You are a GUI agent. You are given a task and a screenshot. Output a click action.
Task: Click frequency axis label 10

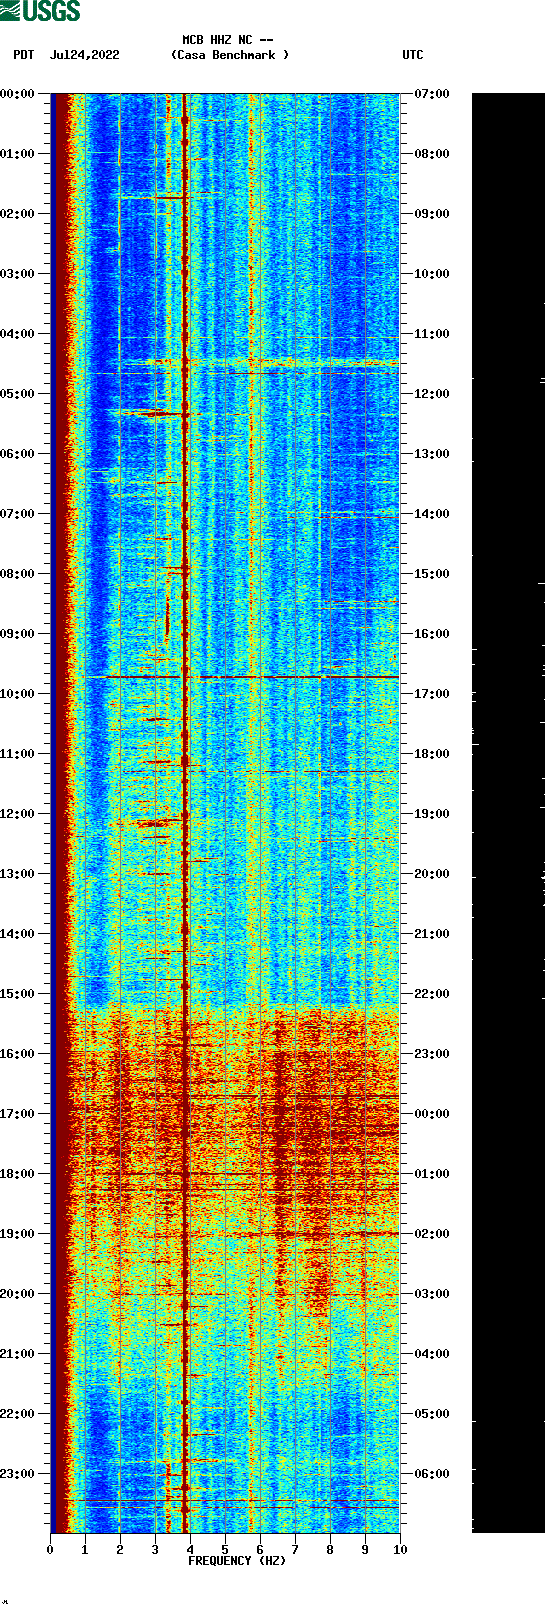400,1550
